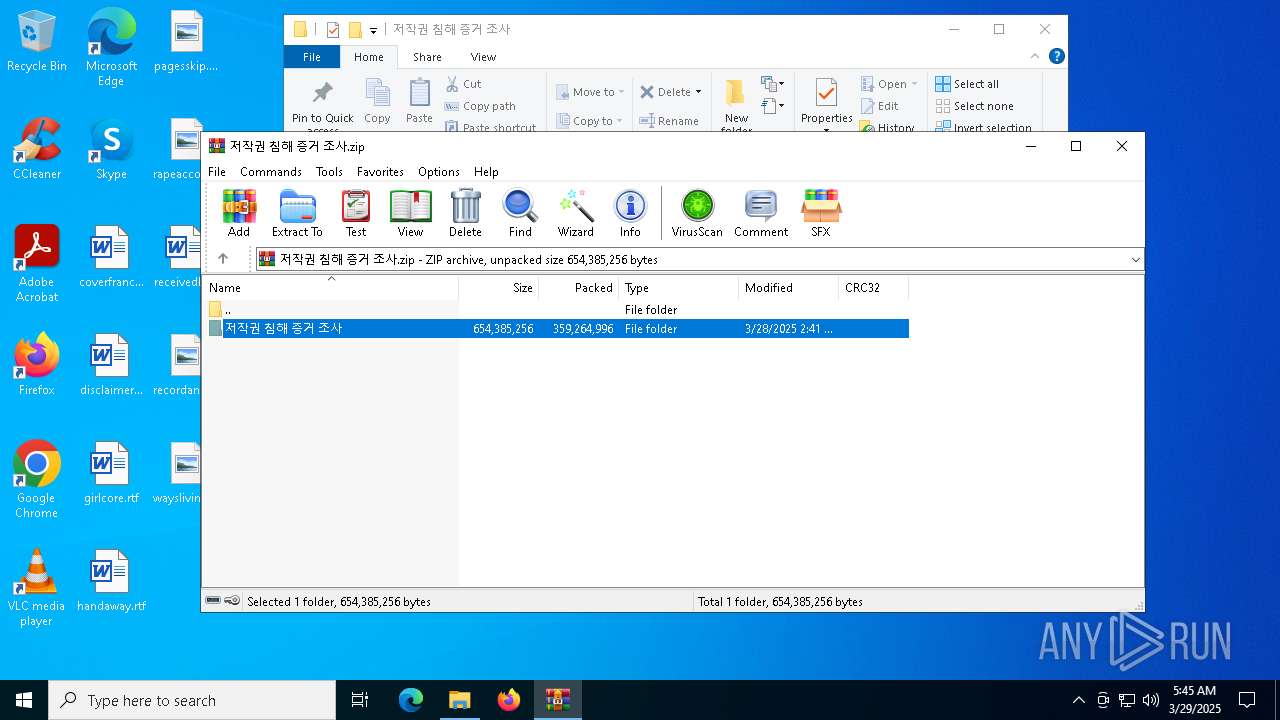Sort by Packed column header
Viewport: 1280px width, 720px height.
pos(579,288)
